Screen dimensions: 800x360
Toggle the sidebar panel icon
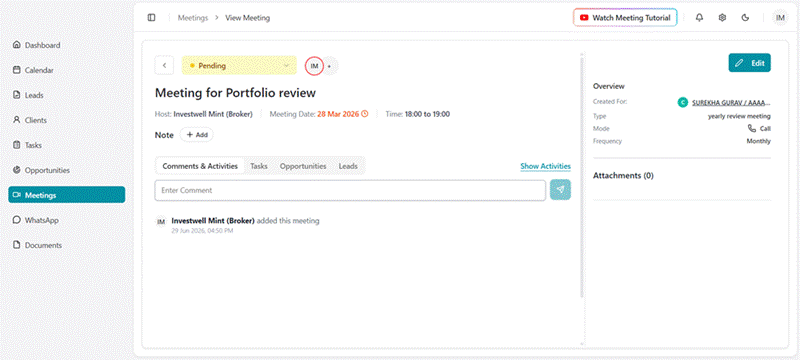click(152, 18)
